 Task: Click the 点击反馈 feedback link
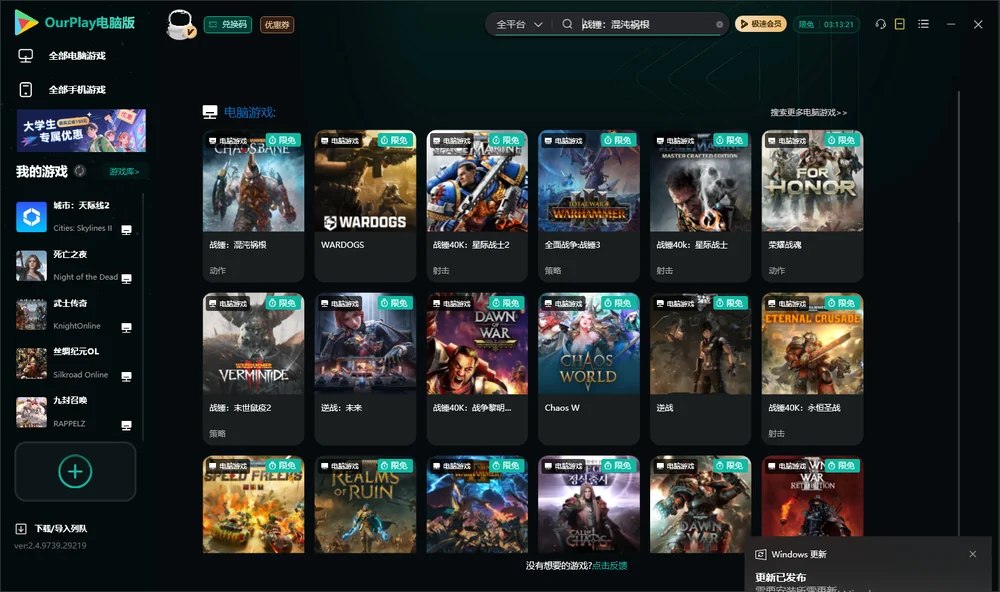click(x=610, y=565)
